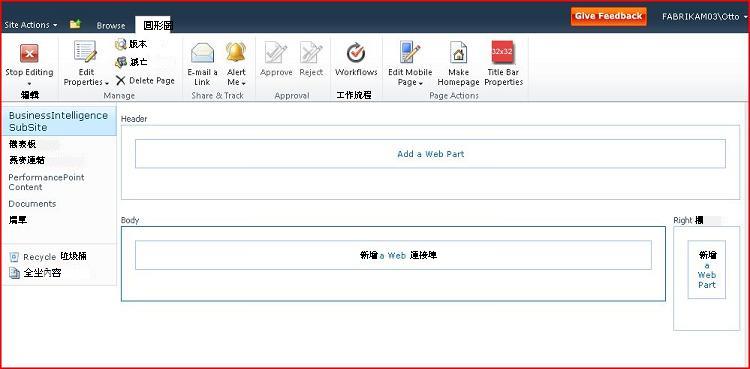750x369 pixels.
Task: Click the navigate-up folder icon
Action: 75,24
